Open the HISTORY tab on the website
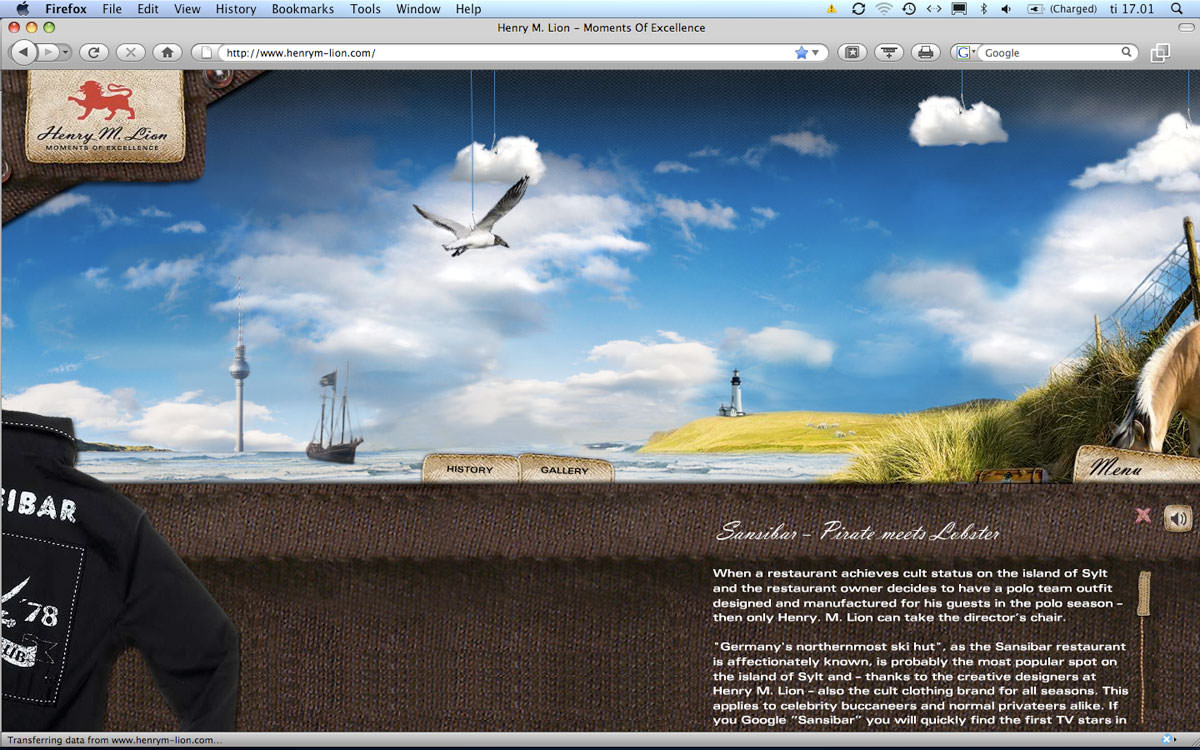 470,469
